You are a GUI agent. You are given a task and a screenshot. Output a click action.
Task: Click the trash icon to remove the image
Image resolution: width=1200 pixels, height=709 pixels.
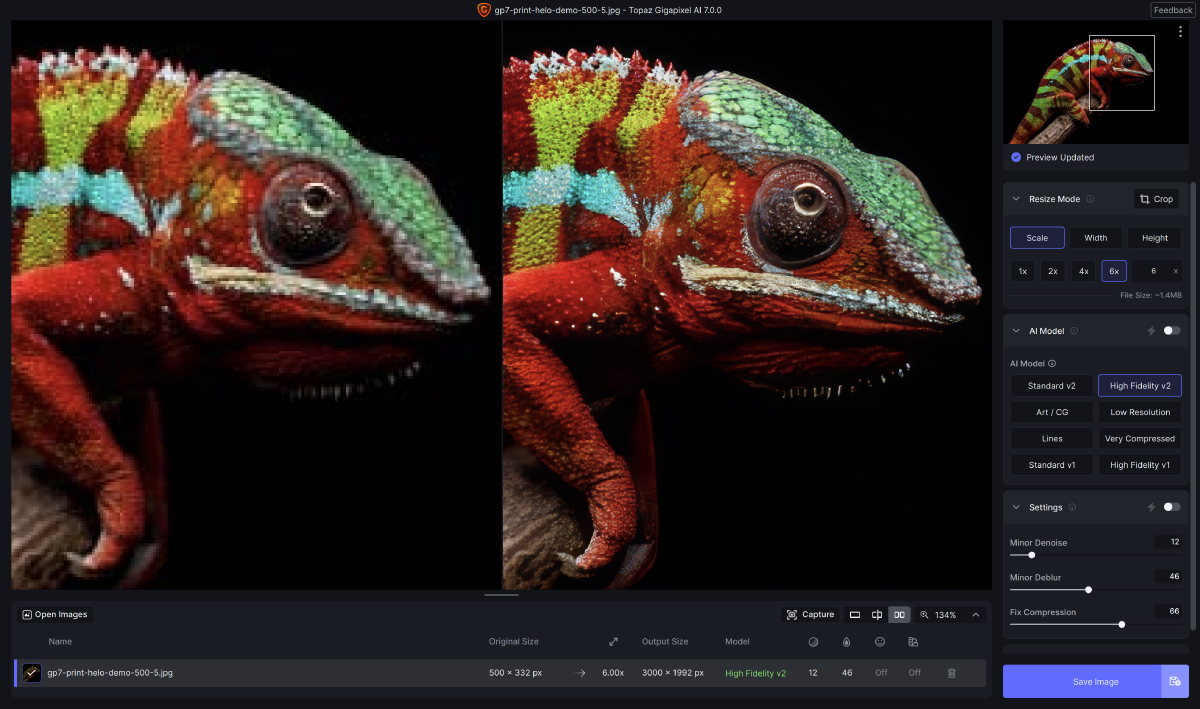pos(951,673)
